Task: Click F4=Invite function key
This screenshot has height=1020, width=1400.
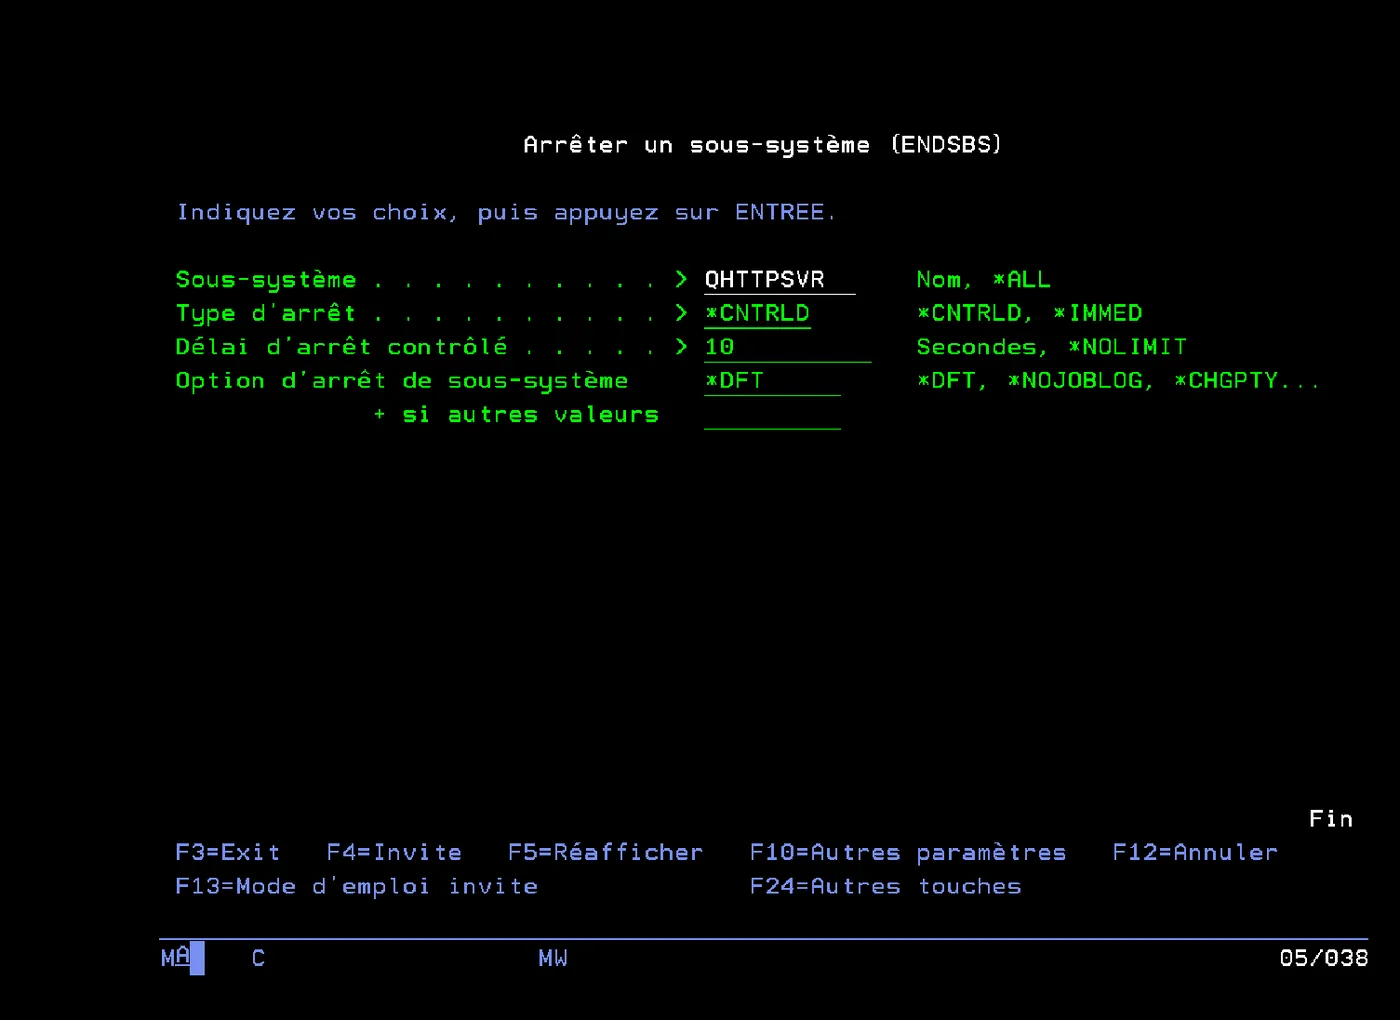Action: tap(394, 852)
